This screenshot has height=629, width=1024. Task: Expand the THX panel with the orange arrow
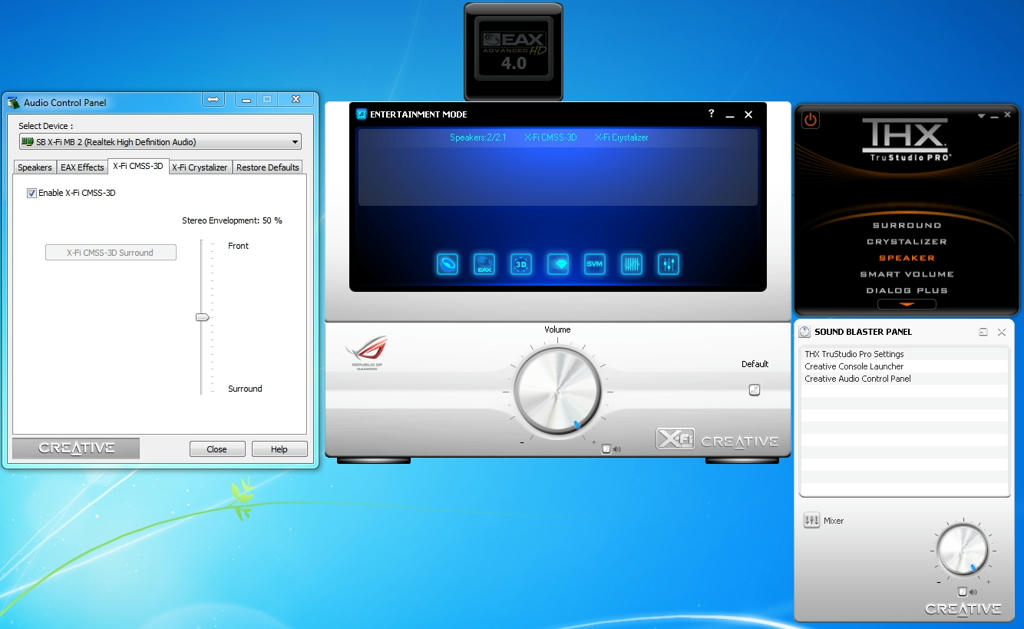(906, 304)
